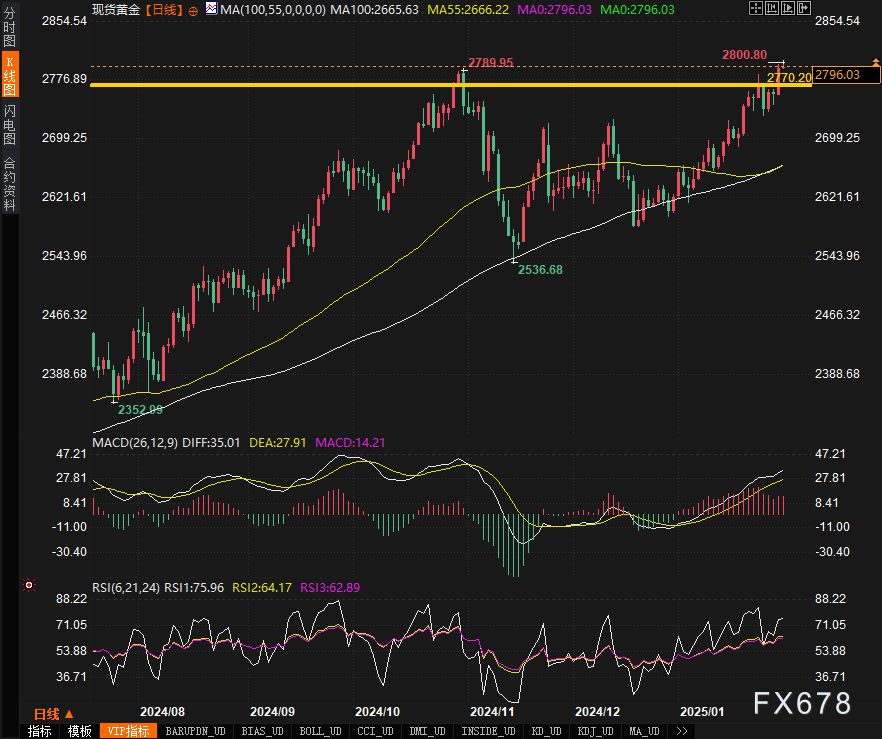Select the INSIDE_UD indicator
The image size is (882, 739).
(x=490, y=731)
